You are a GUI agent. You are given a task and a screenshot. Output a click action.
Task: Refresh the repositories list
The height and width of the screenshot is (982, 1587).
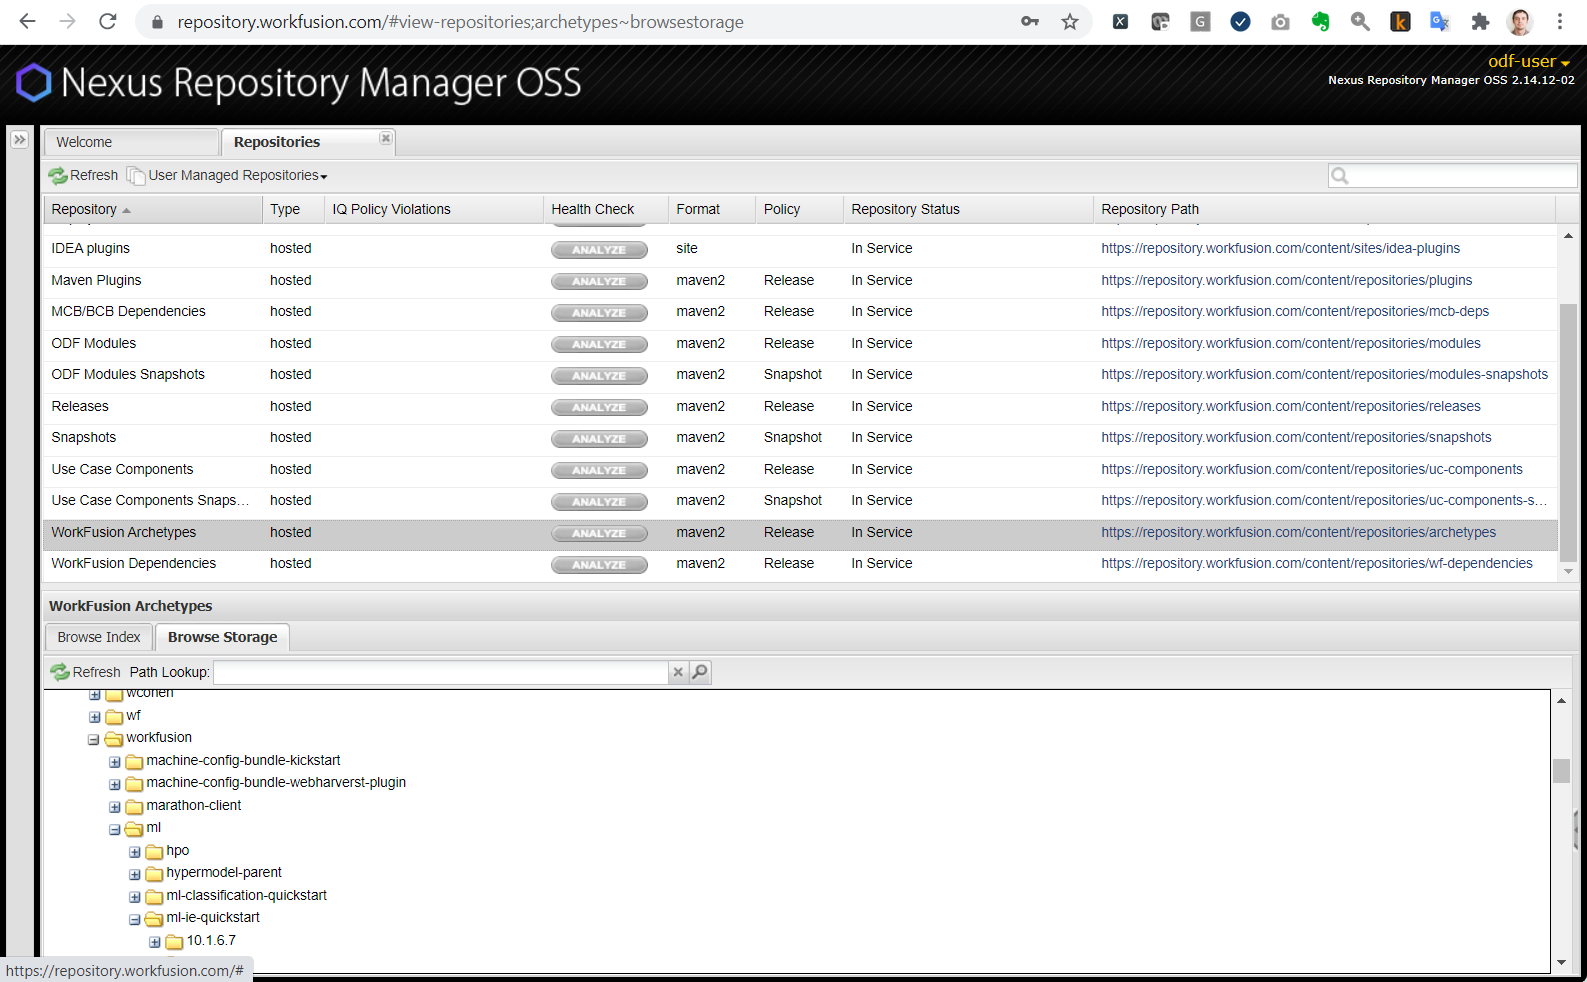(x=84, y=175)
